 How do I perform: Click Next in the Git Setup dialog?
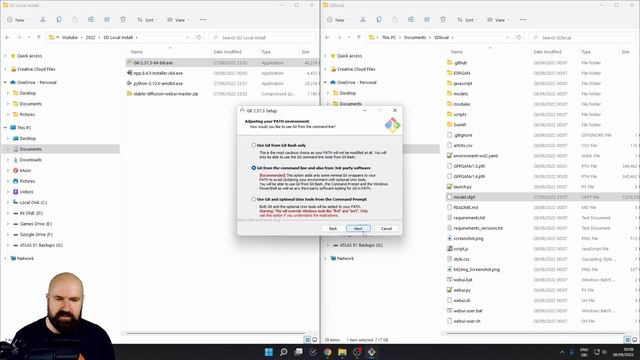click(358, 229)
